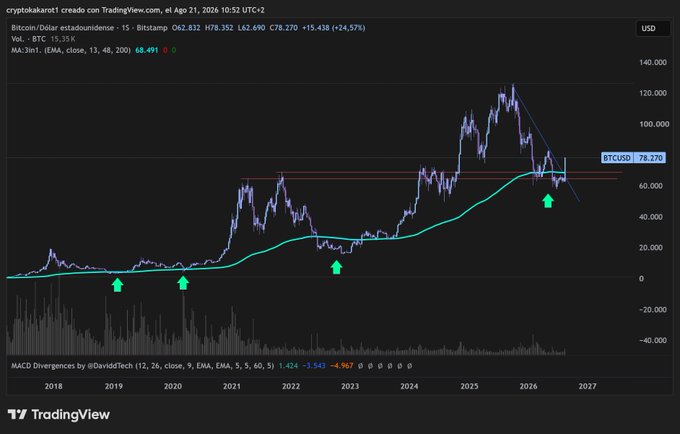Select the Bitcoin/Dólar estadounidense symbol title
680x434 pixels.
tap(62, 28)
